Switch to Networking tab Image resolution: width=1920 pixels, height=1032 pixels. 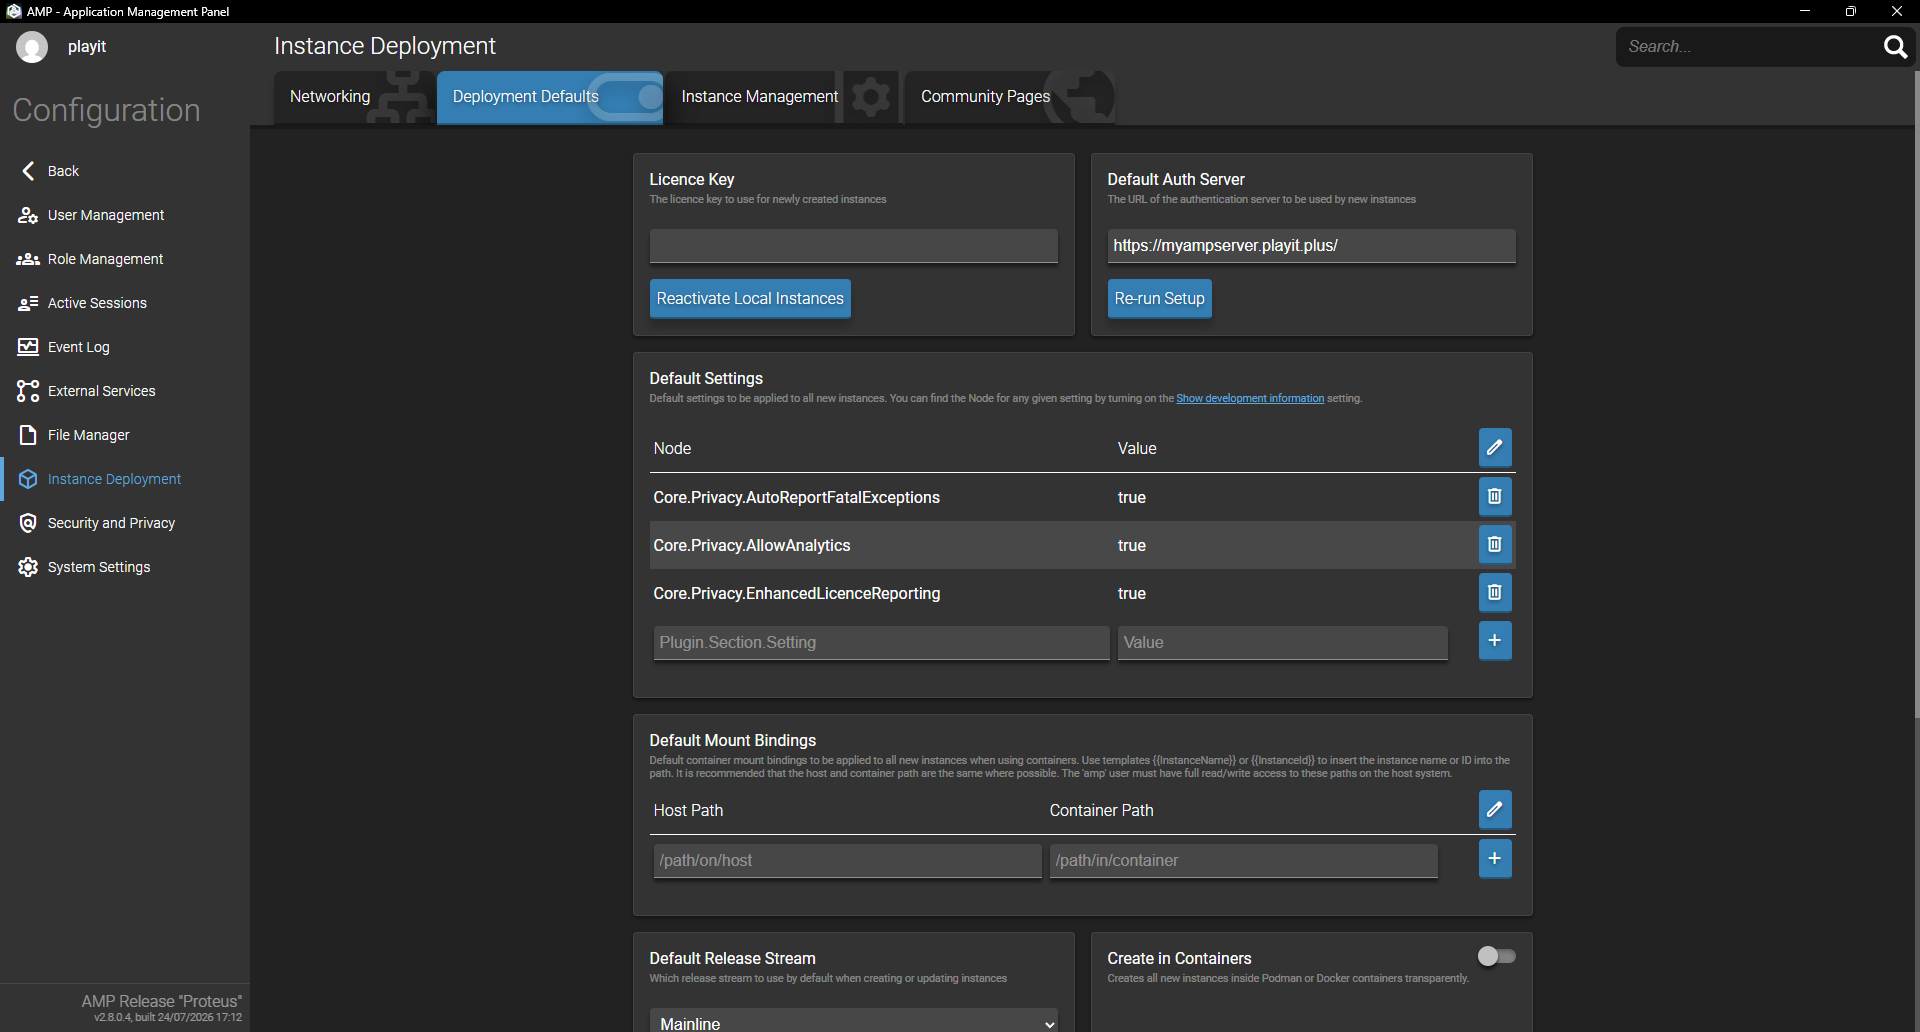[x=354, y=97]
